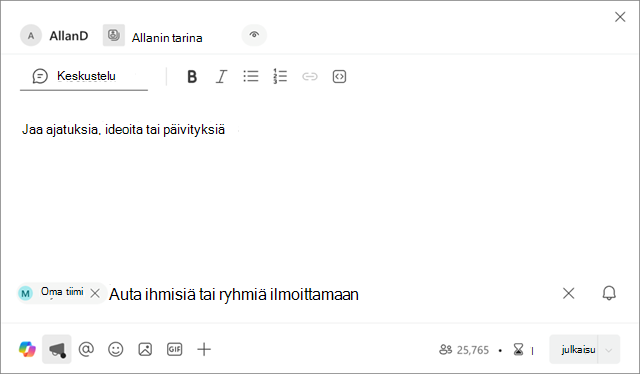
Task: Click the Oma tiimi recipient chip
Action: pyautogui.click(x=62, y=292)
